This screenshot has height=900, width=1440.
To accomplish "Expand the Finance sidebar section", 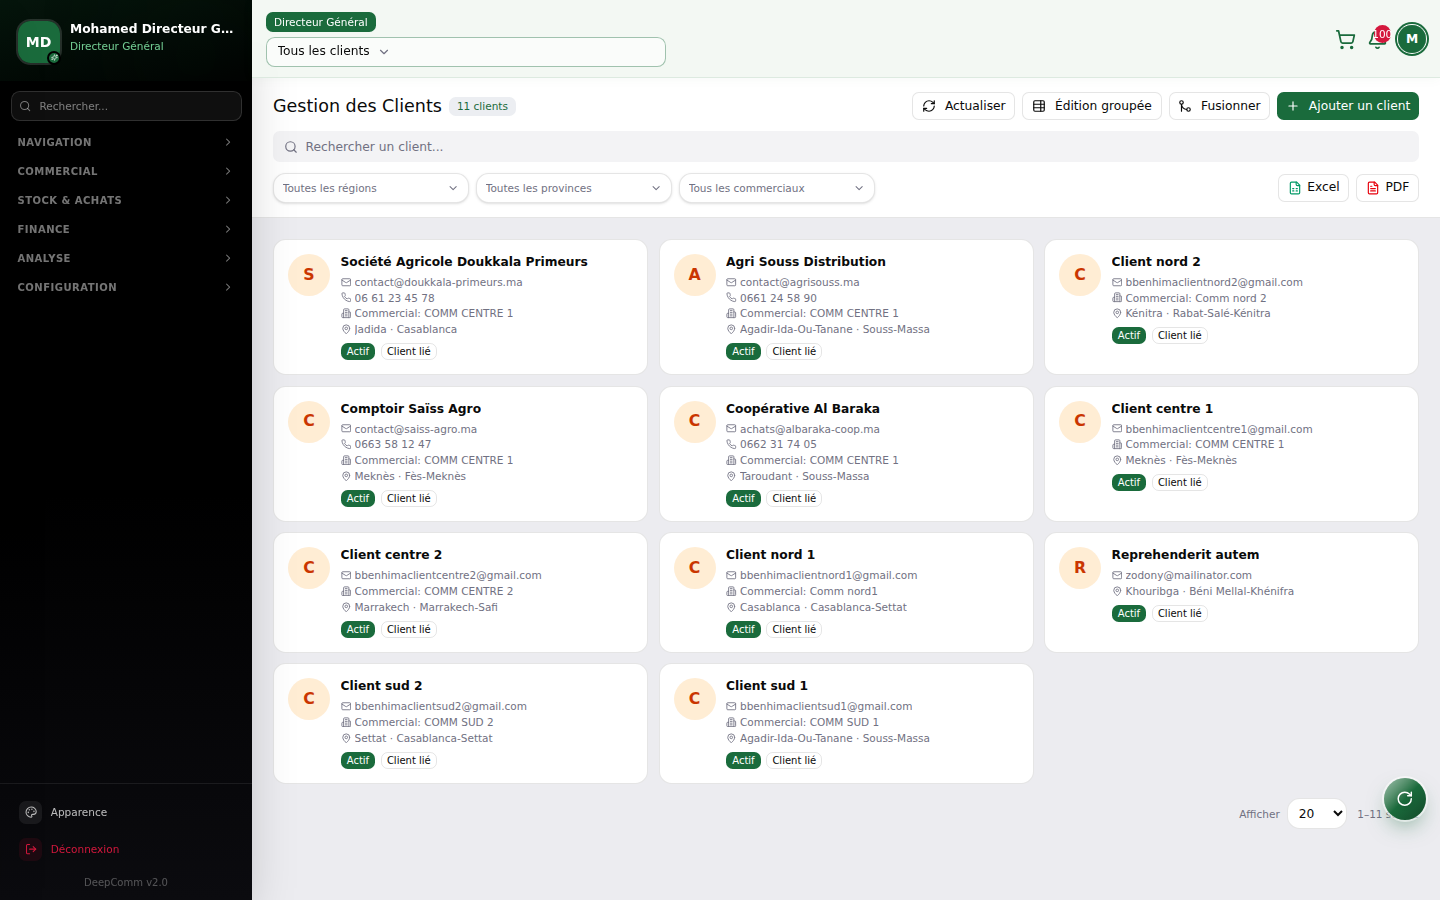I will [126, 229].
